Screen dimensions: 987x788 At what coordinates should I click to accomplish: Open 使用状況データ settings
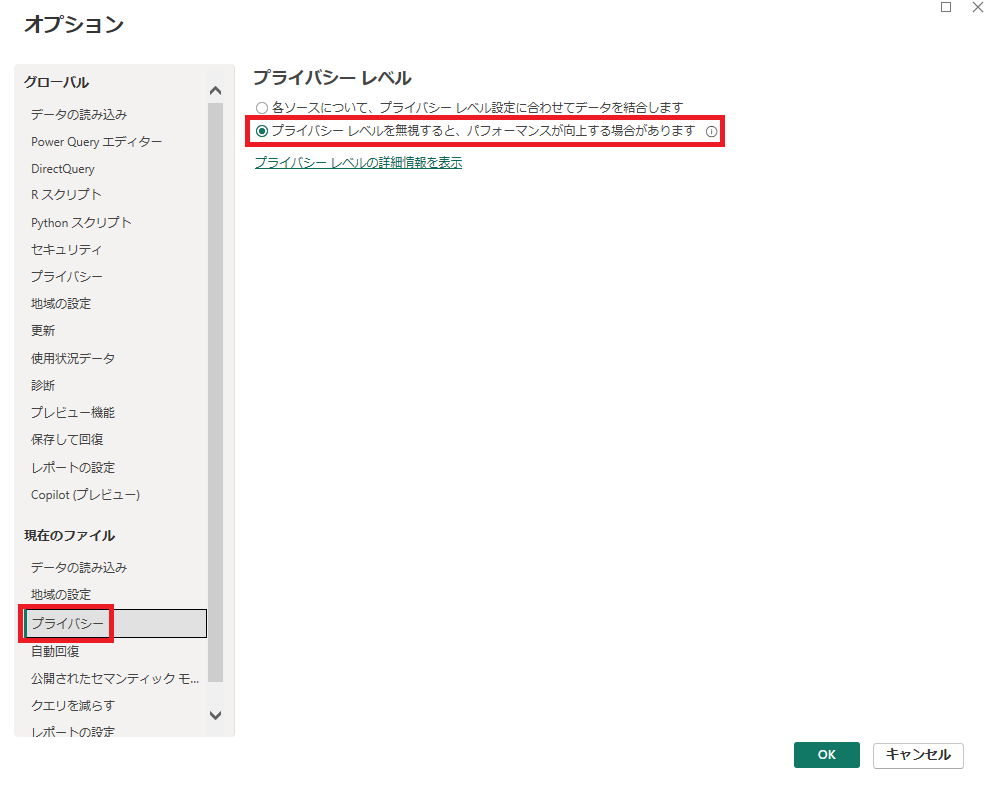coord(73,359)
